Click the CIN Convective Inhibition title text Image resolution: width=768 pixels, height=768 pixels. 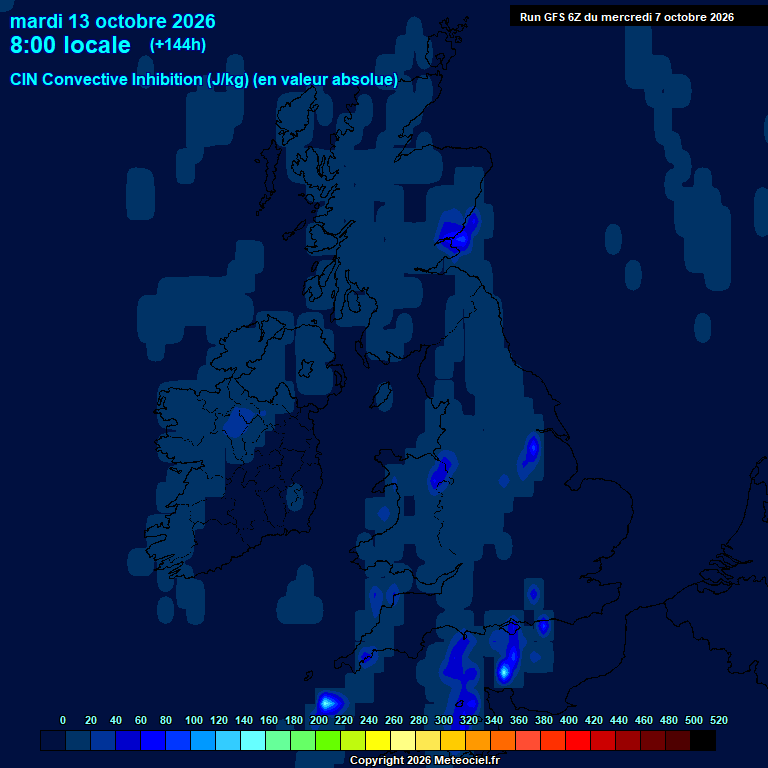coord(204,79)
